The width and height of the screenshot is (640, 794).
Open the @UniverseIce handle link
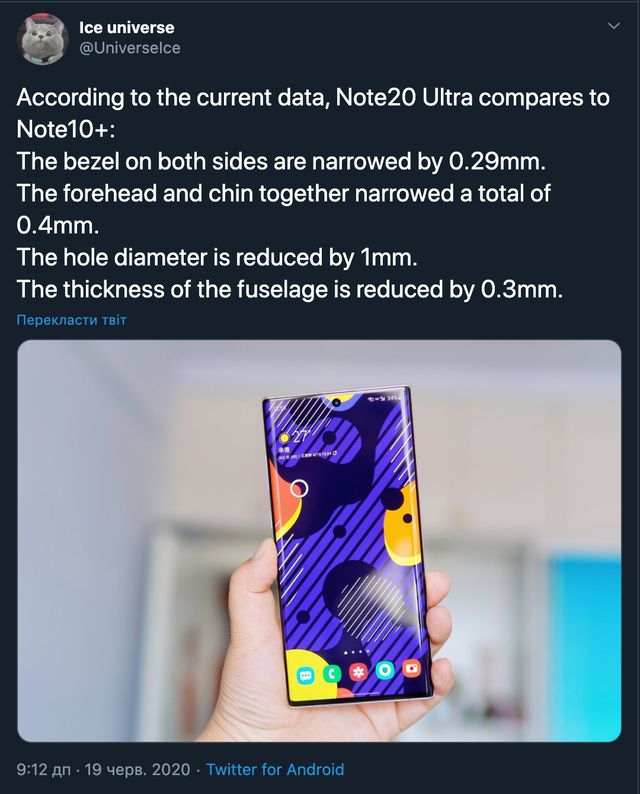pos(130,48)
